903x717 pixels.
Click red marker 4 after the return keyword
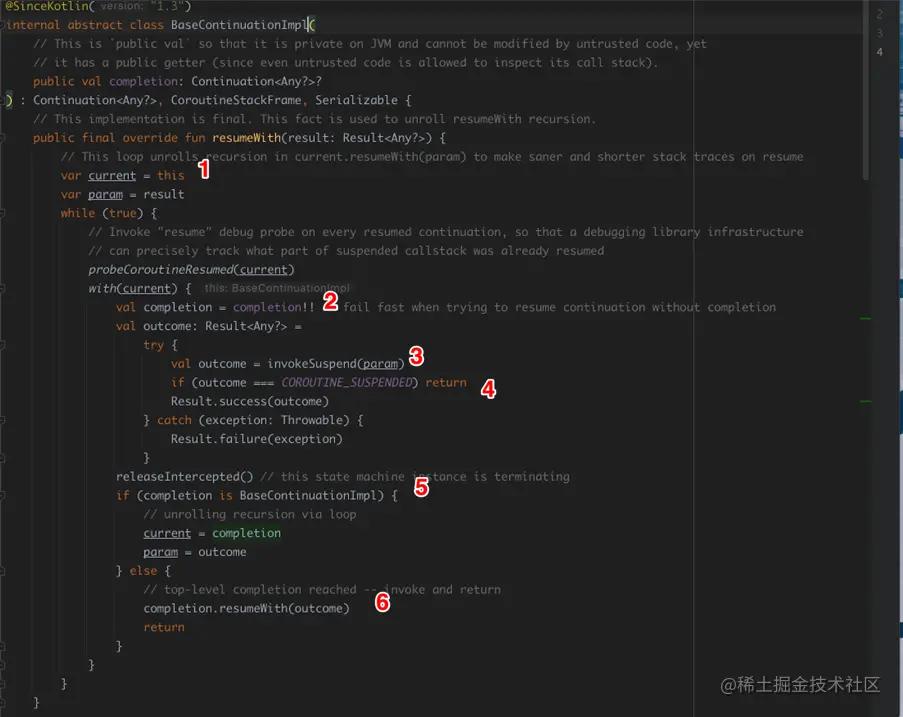488,390
